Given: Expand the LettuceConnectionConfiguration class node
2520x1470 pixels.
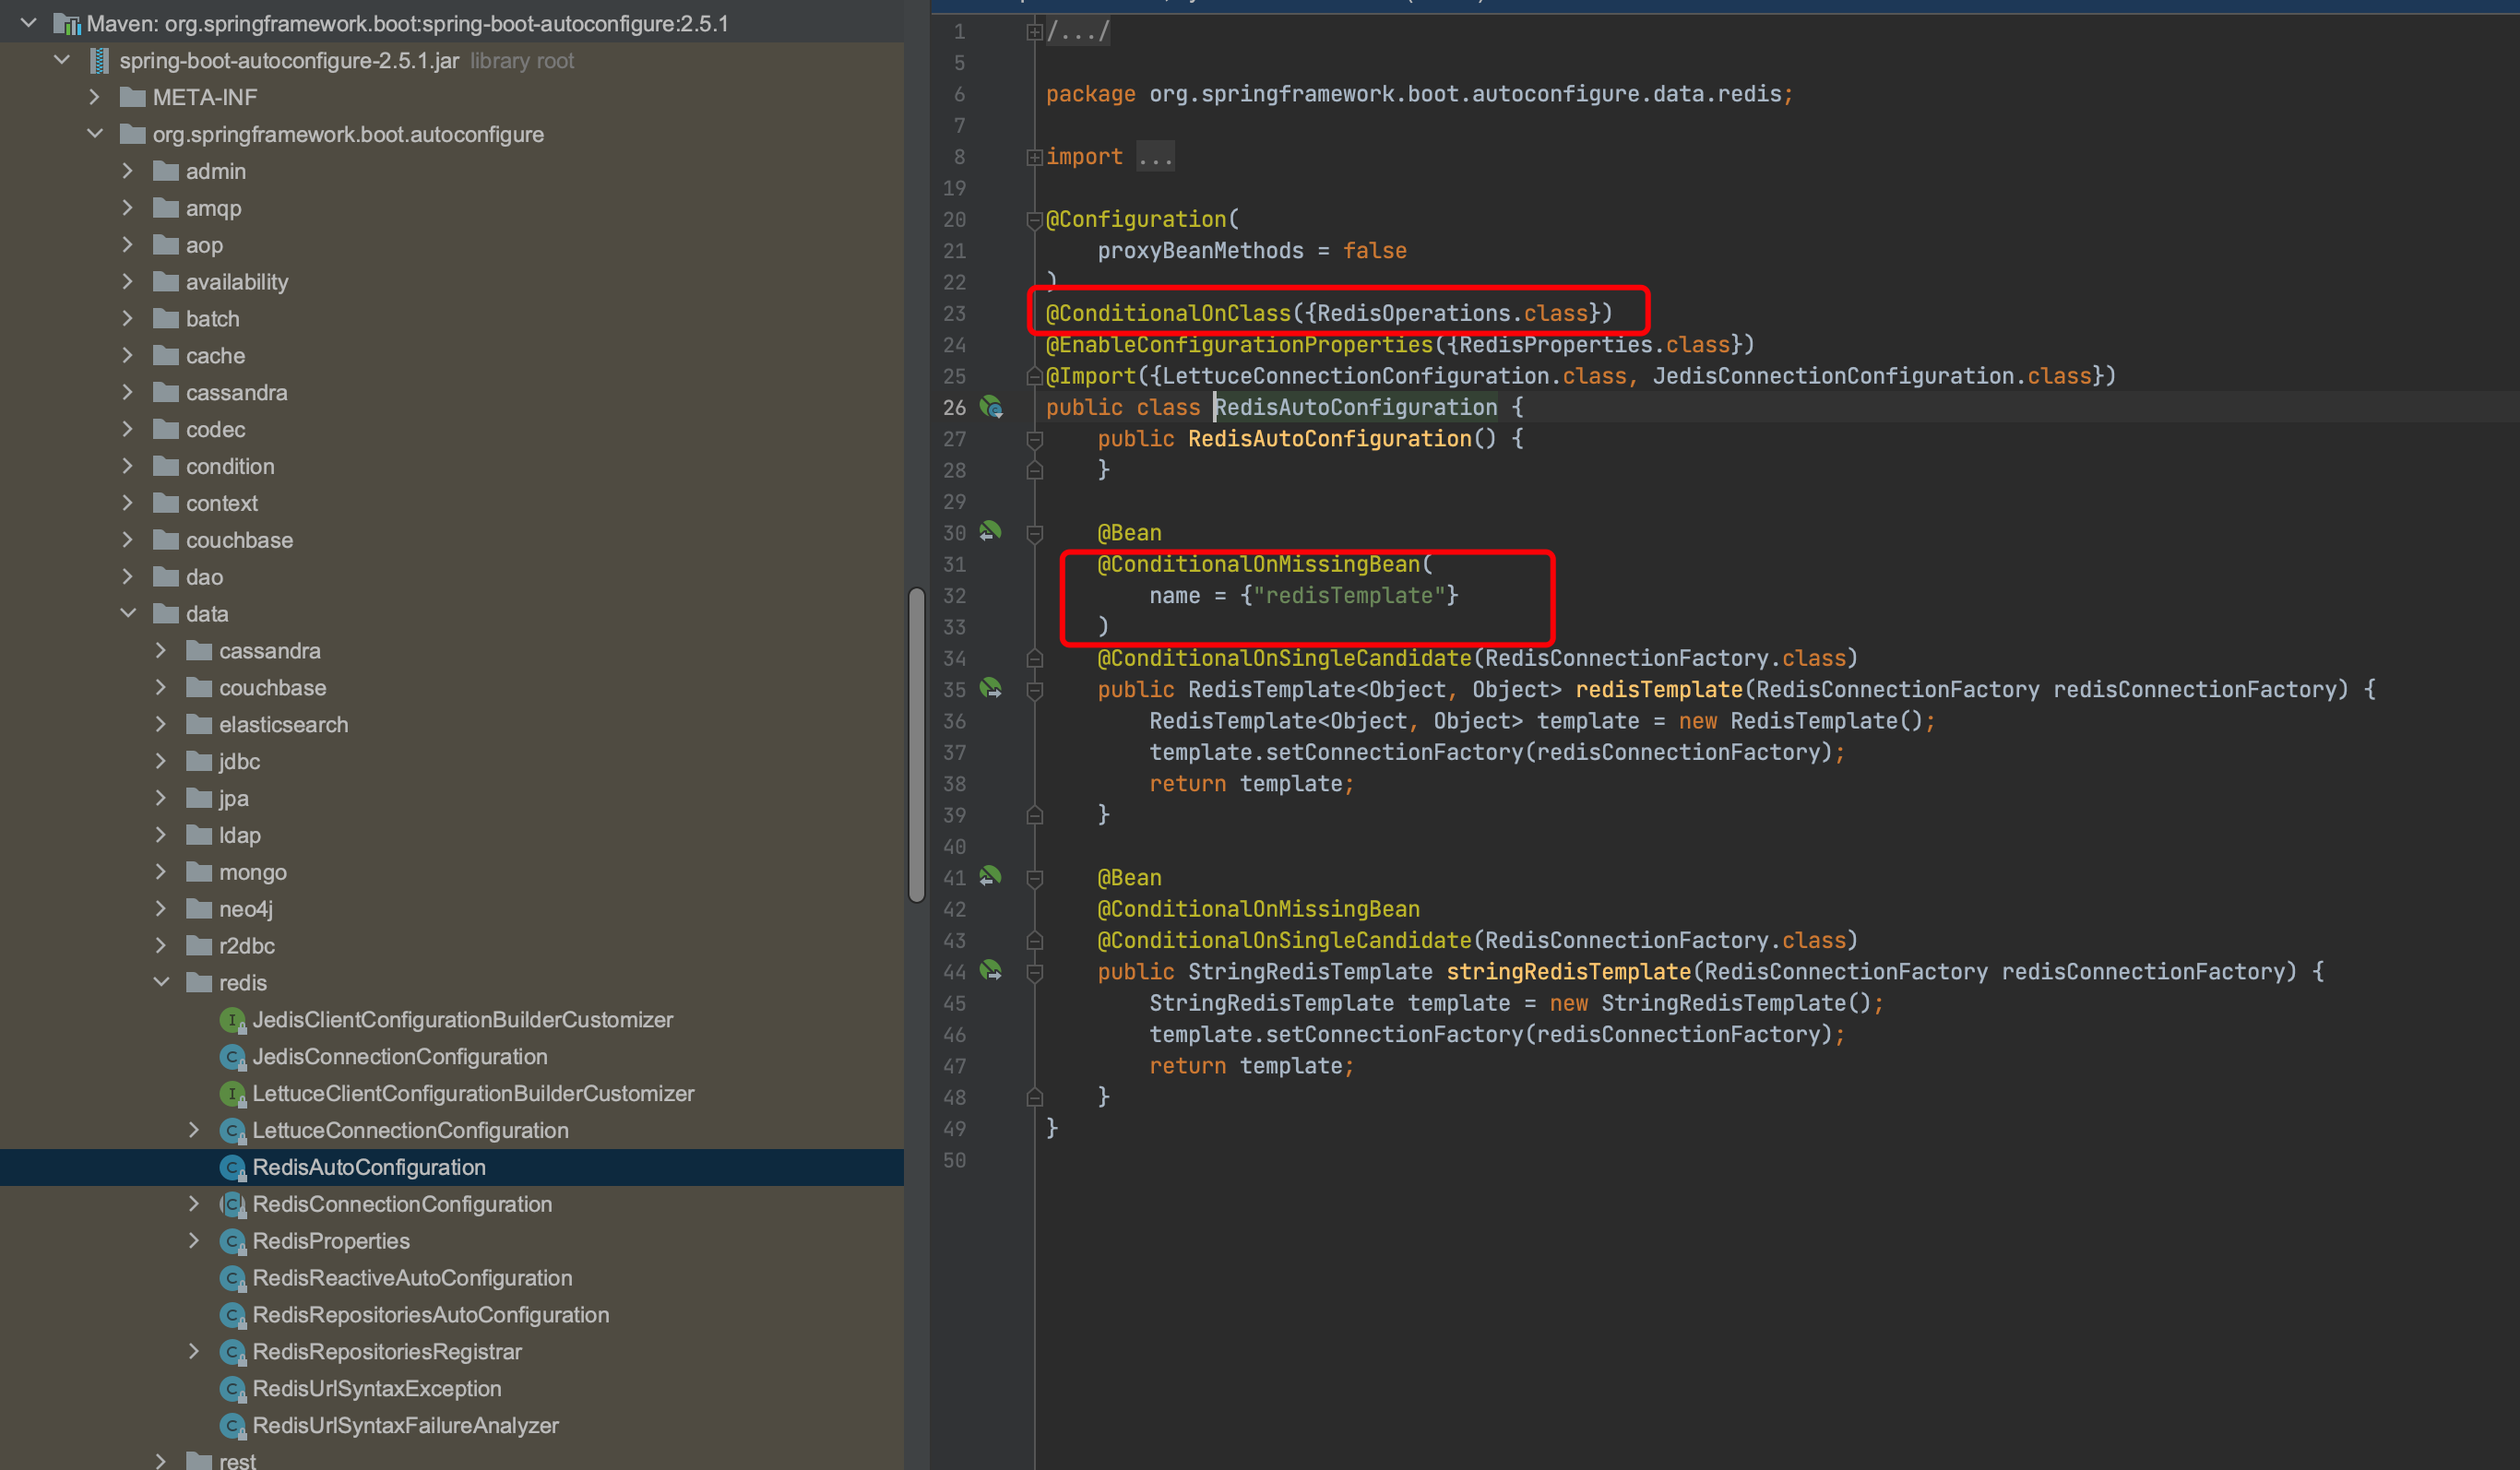Looking at the screenshot, I should (x=194, y=1130).
